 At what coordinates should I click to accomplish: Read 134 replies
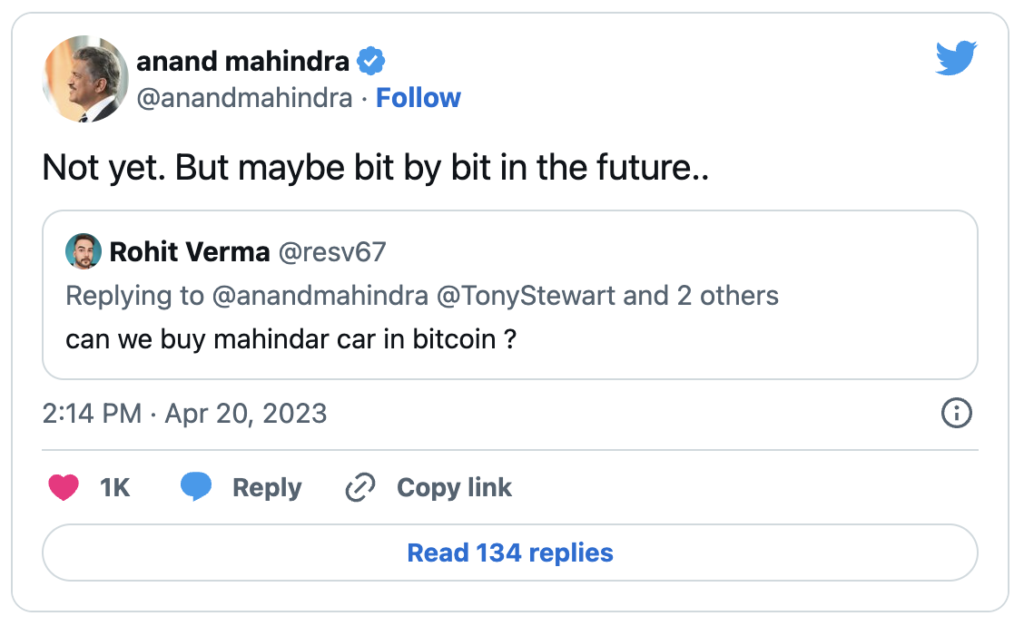point(510,553)
